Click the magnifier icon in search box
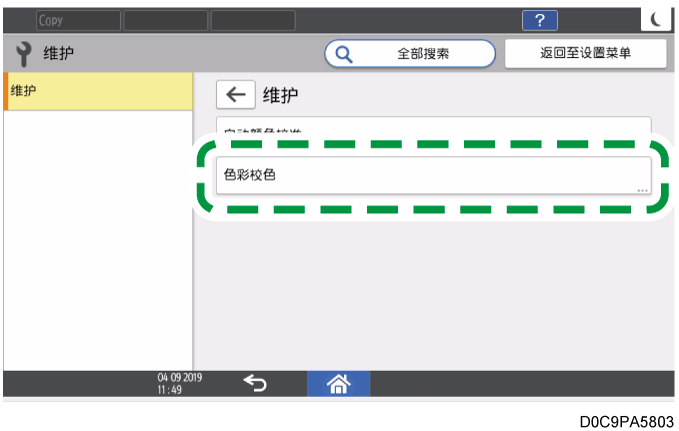This screenshot has height=431, width=679. click(x=343, y=53)
